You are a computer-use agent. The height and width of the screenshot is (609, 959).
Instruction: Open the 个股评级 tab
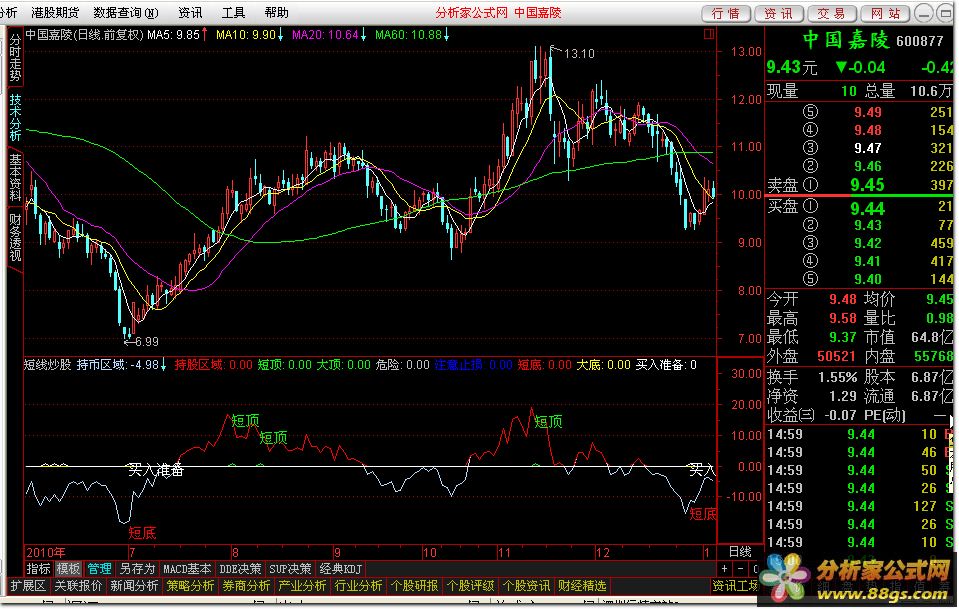pyautogui.click(x=470, y=586)
